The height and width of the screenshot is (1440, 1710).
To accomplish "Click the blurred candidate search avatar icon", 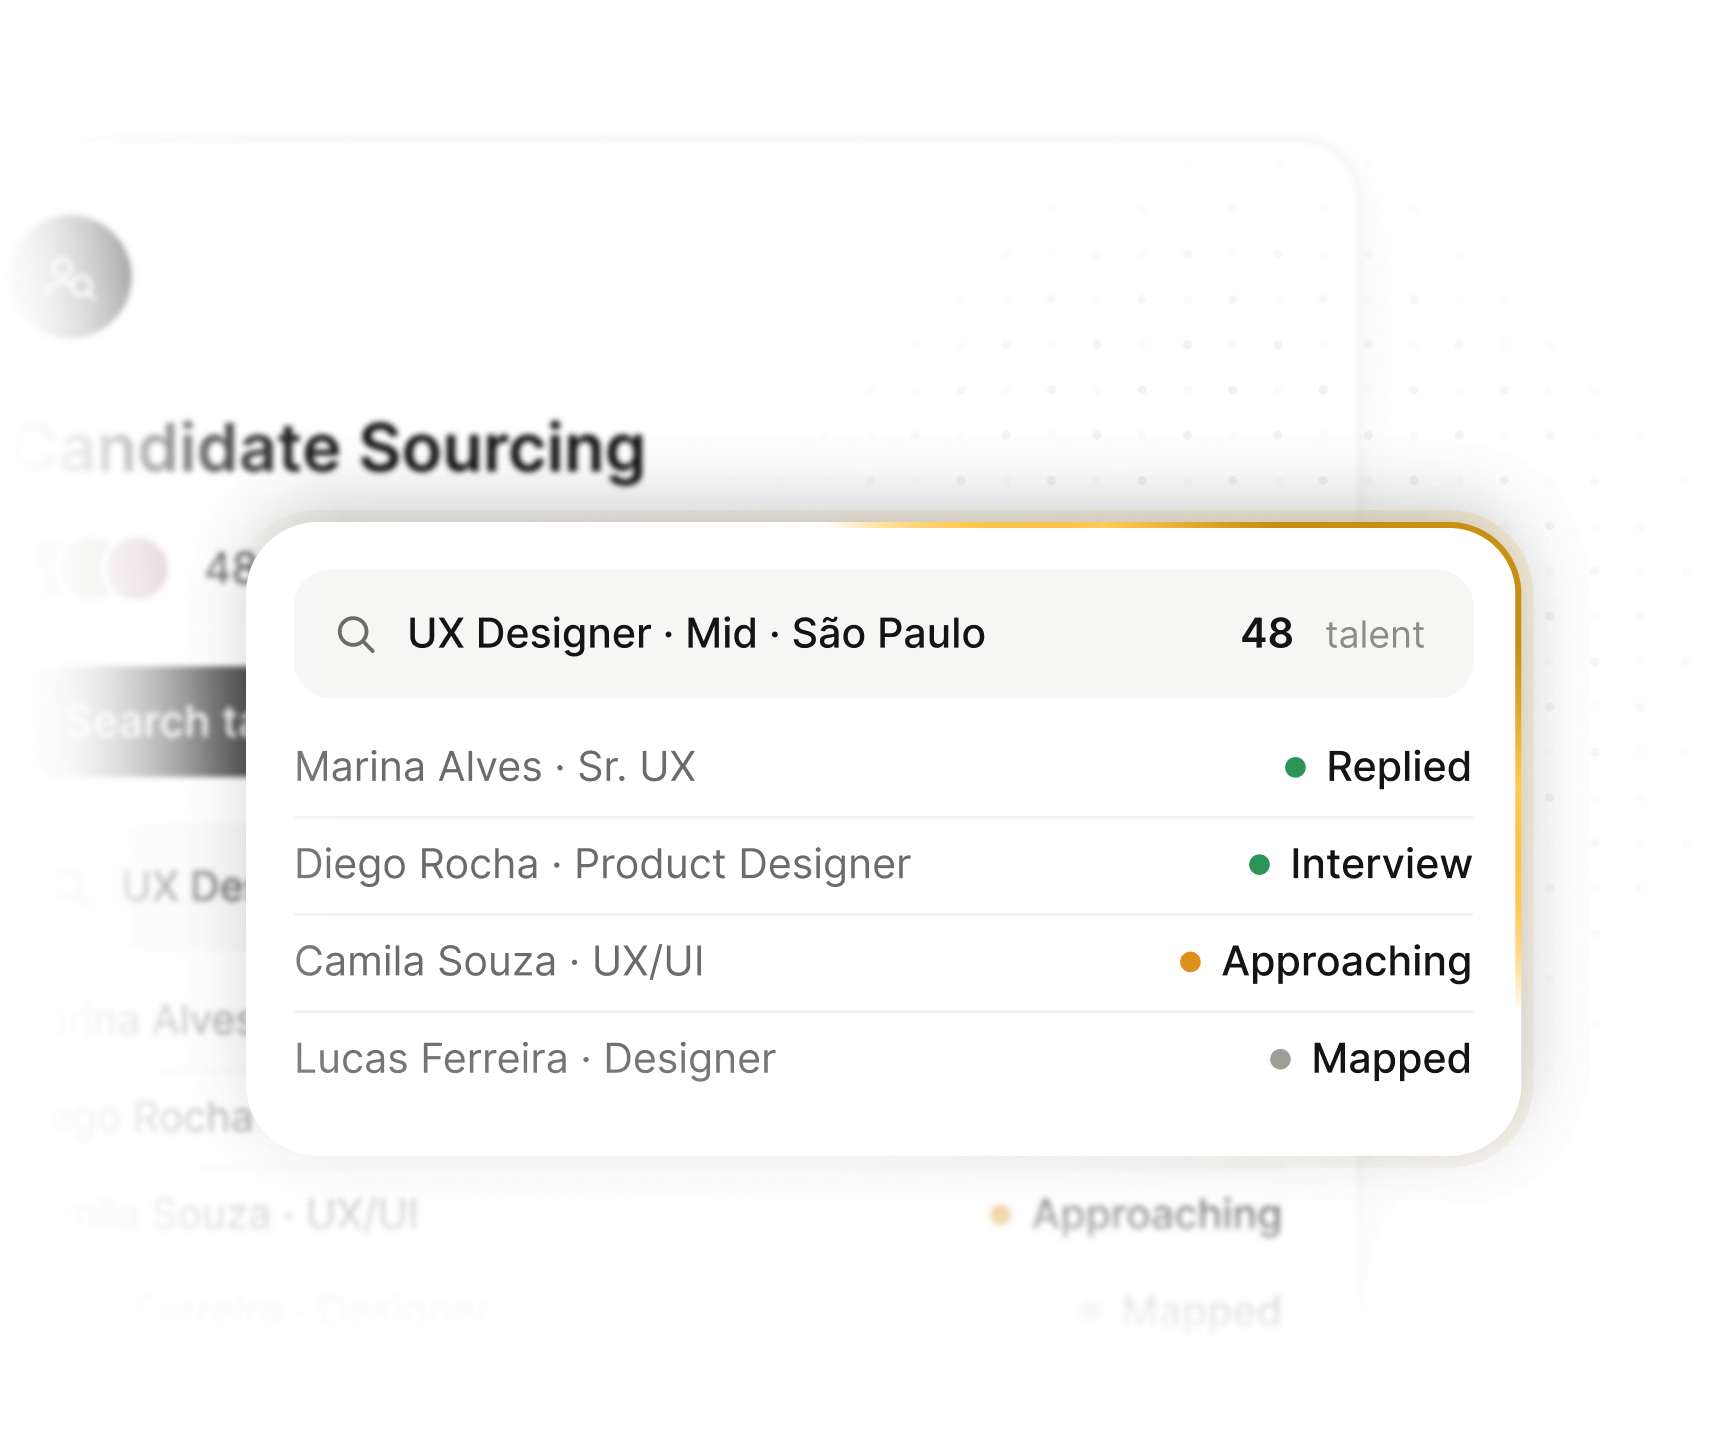I will pyautogui.click(x=71, y=277).
